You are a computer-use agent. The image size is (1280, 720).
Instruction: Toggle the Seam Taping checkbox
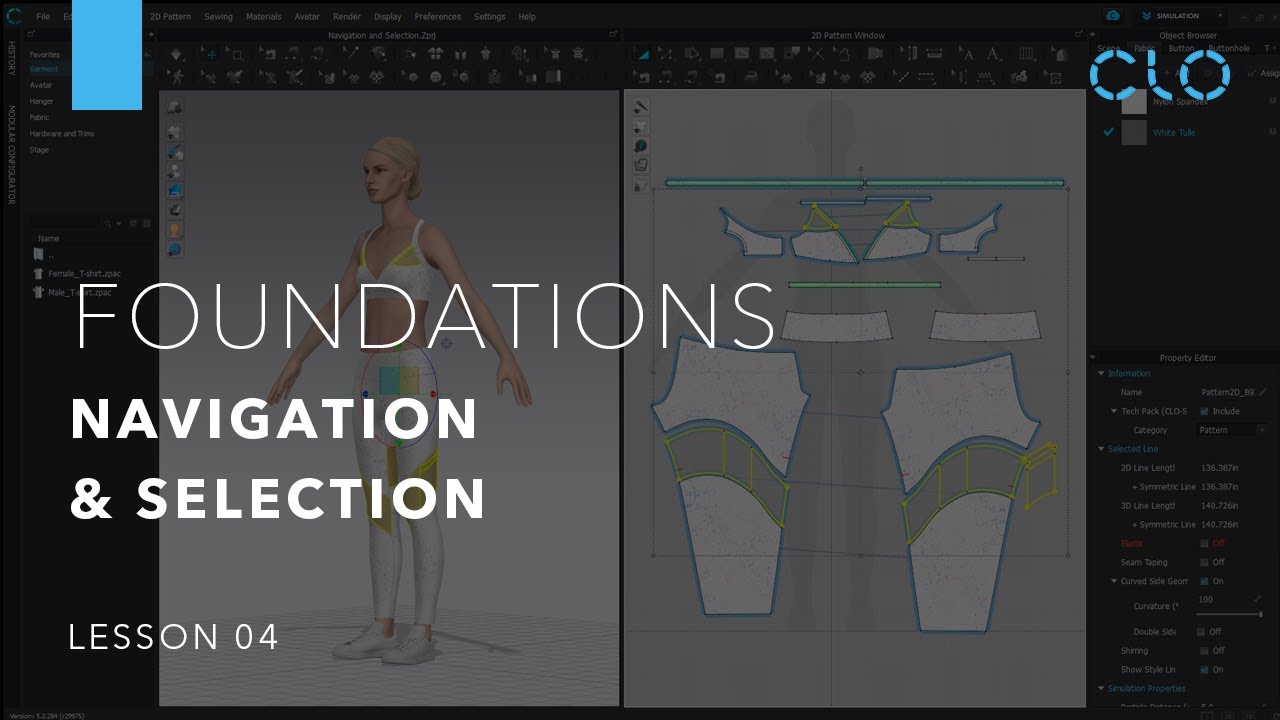tap(1204, 562)
